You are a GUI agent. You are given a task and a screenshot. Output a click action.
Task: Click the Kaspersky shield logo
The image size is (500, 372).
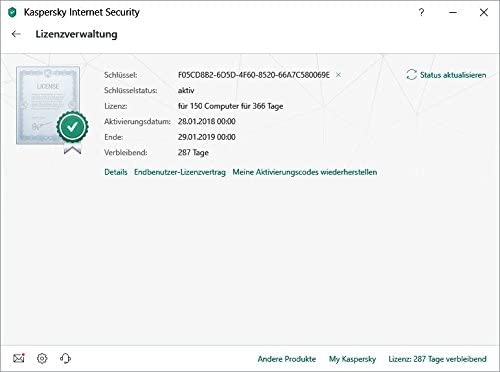tap(12, 13)
